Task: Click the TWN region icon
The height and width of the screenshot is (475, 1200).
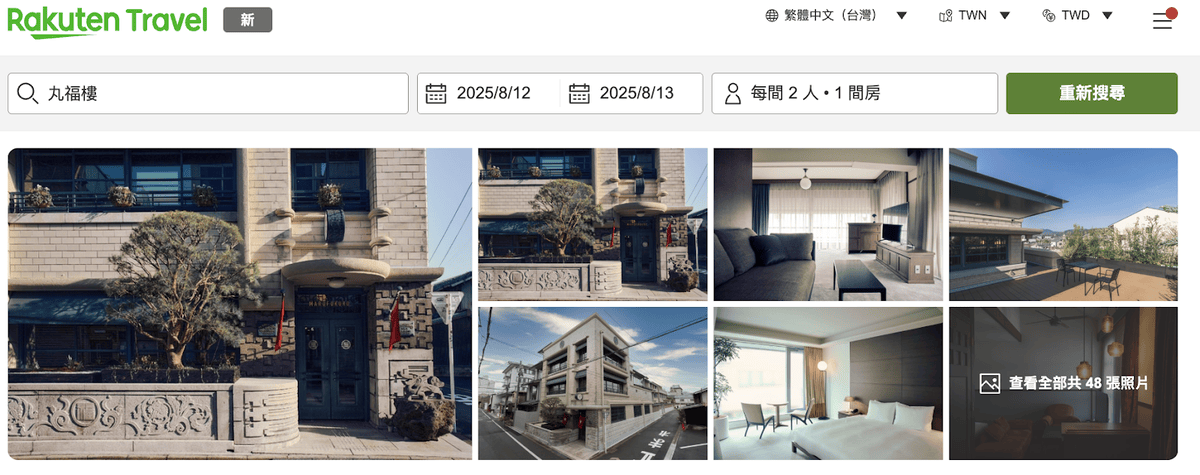Action: 945,15
